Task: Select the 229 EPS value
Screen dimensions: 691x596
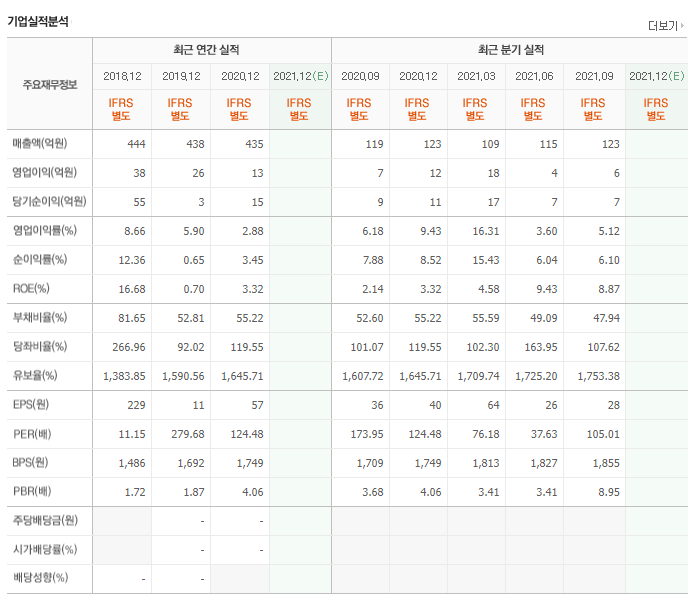Action: coord(136,405)
